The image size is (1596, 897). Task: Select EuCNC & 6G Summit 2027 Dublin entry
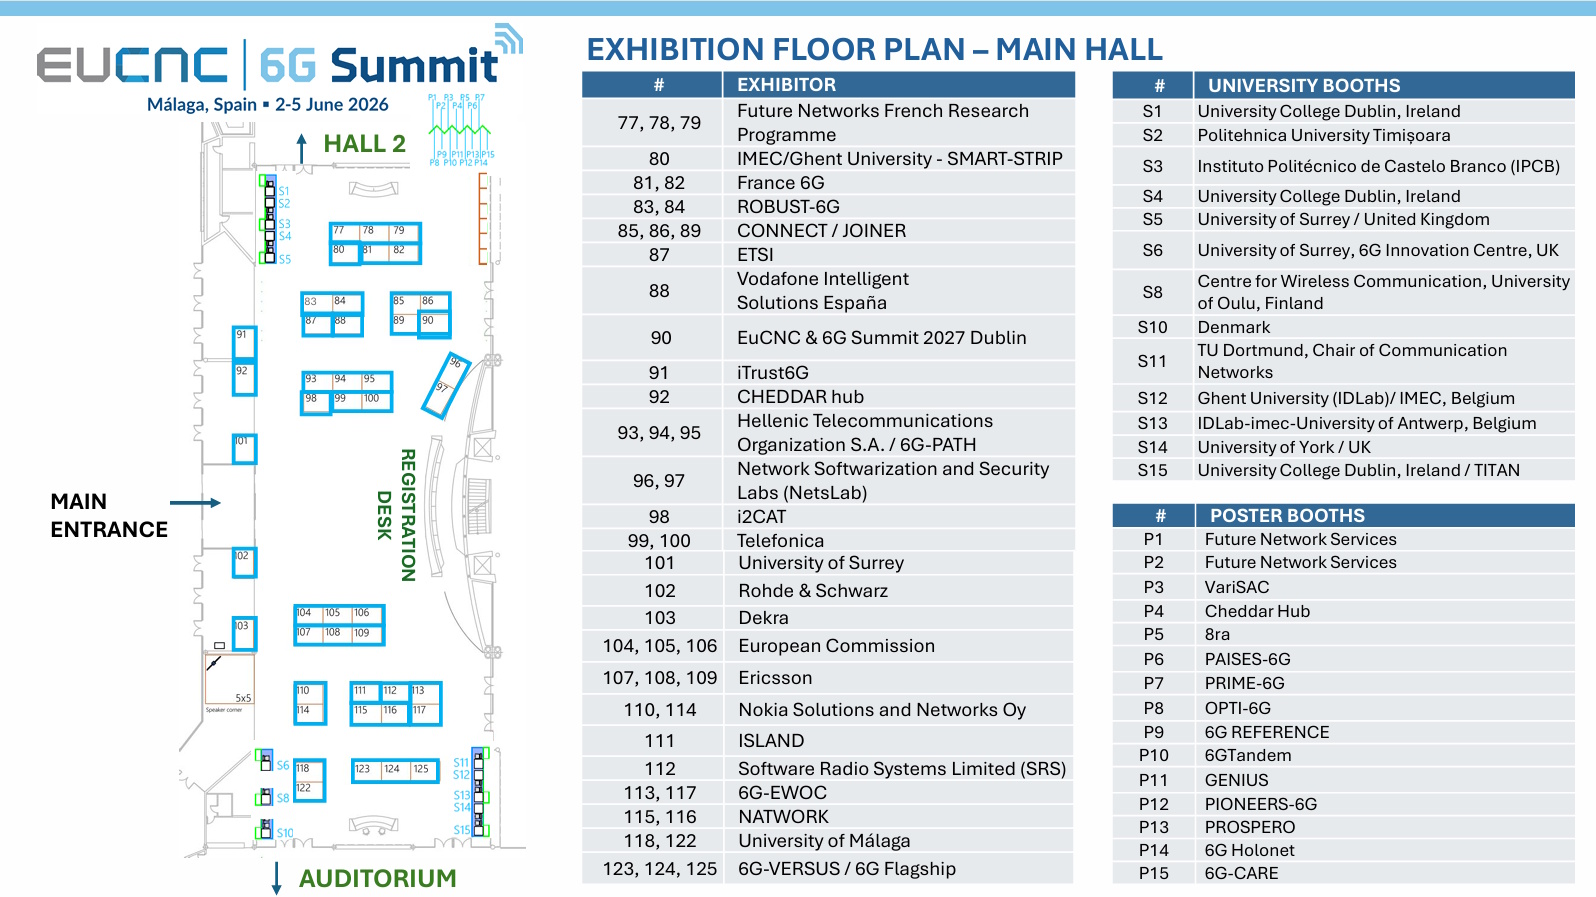(x=882, y=338)
